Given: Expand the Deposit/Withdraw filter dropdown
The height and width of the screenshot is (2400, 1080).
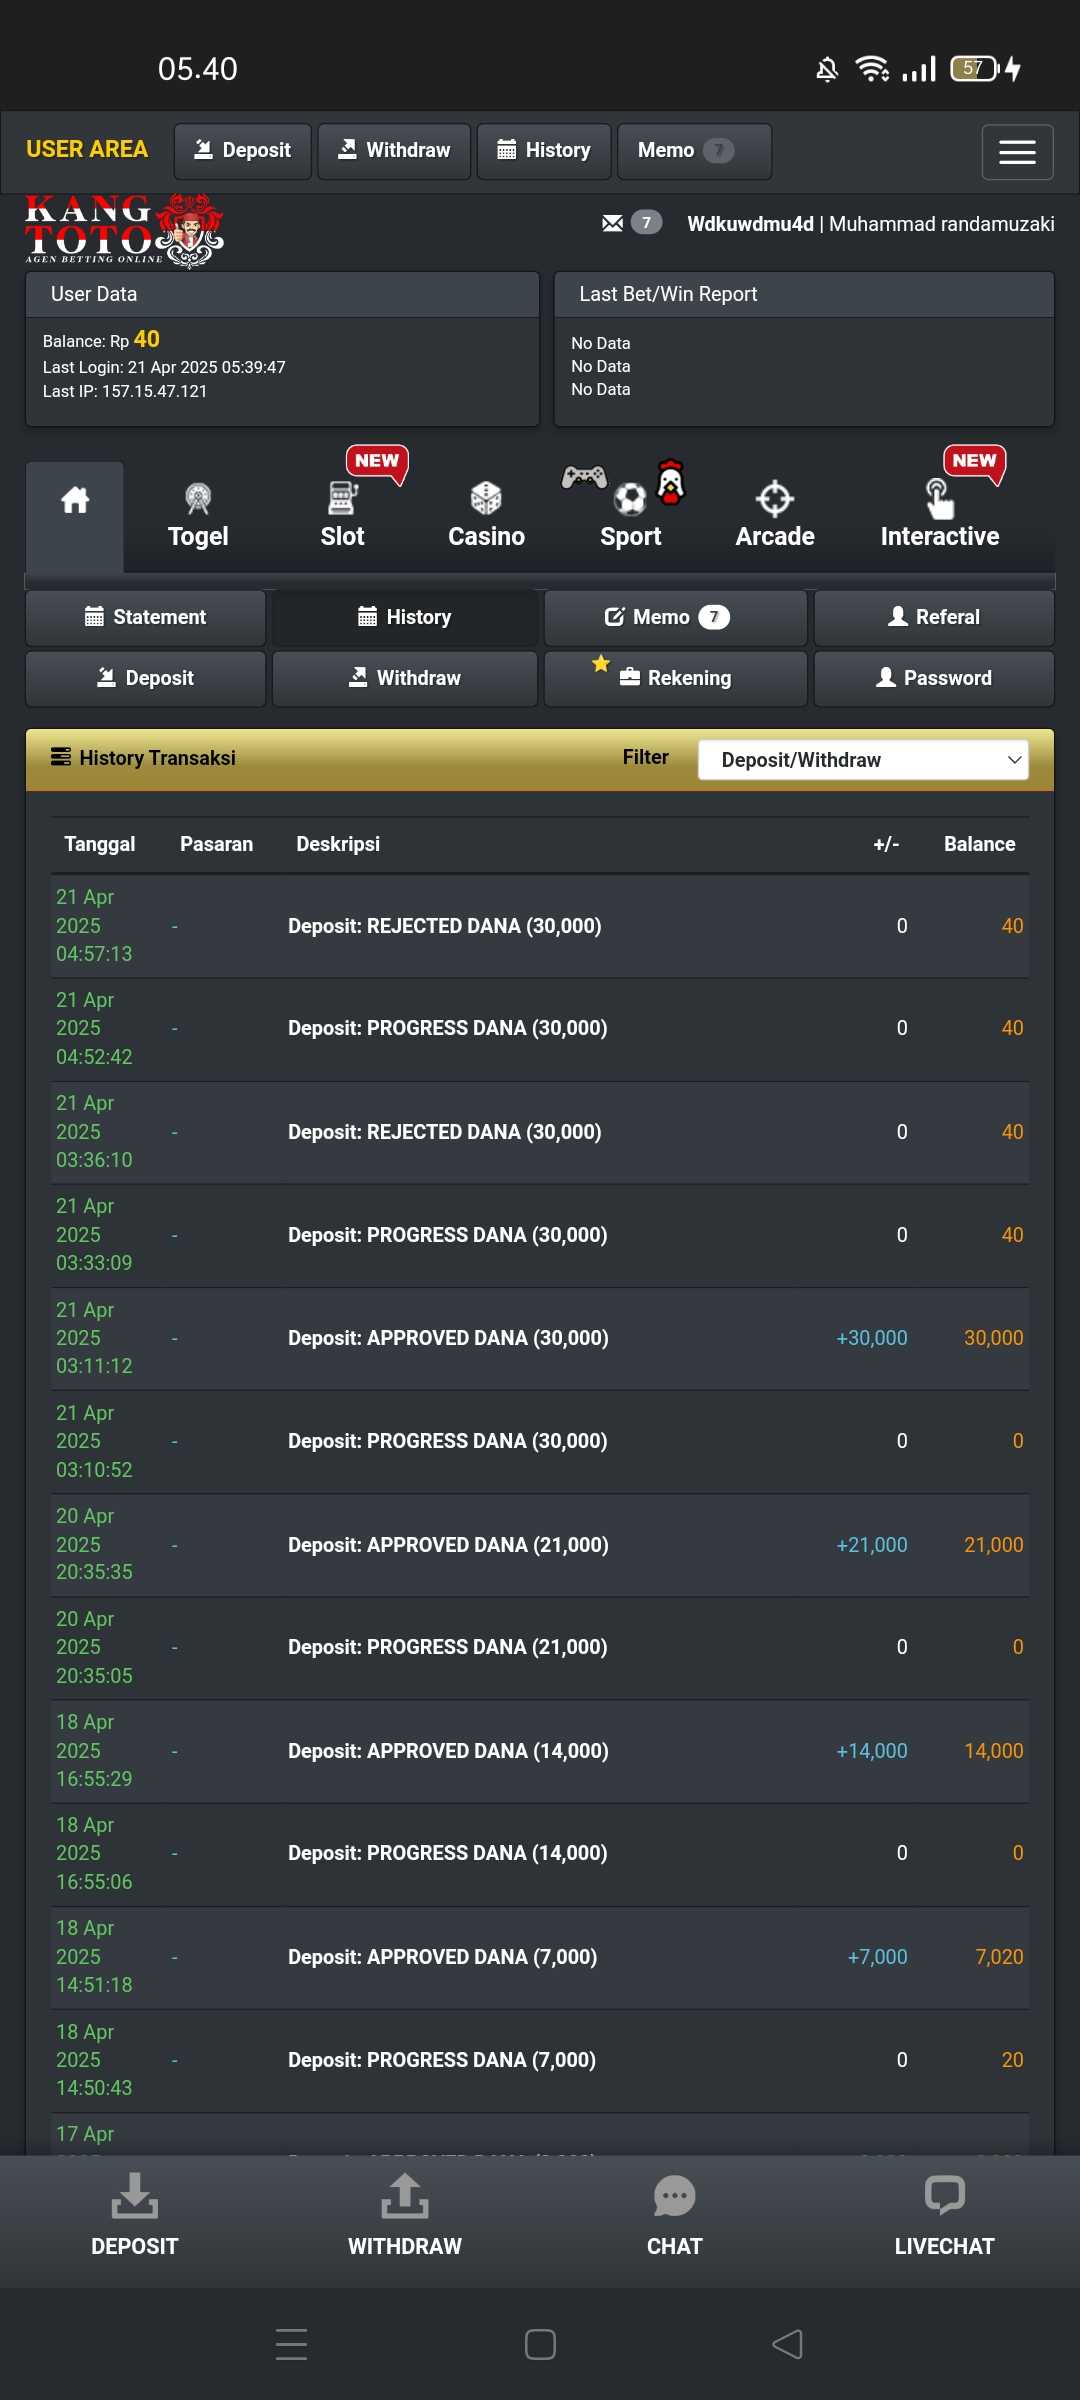Looking at the screenshot, I should pyautogui.click(x=862, y=760).
